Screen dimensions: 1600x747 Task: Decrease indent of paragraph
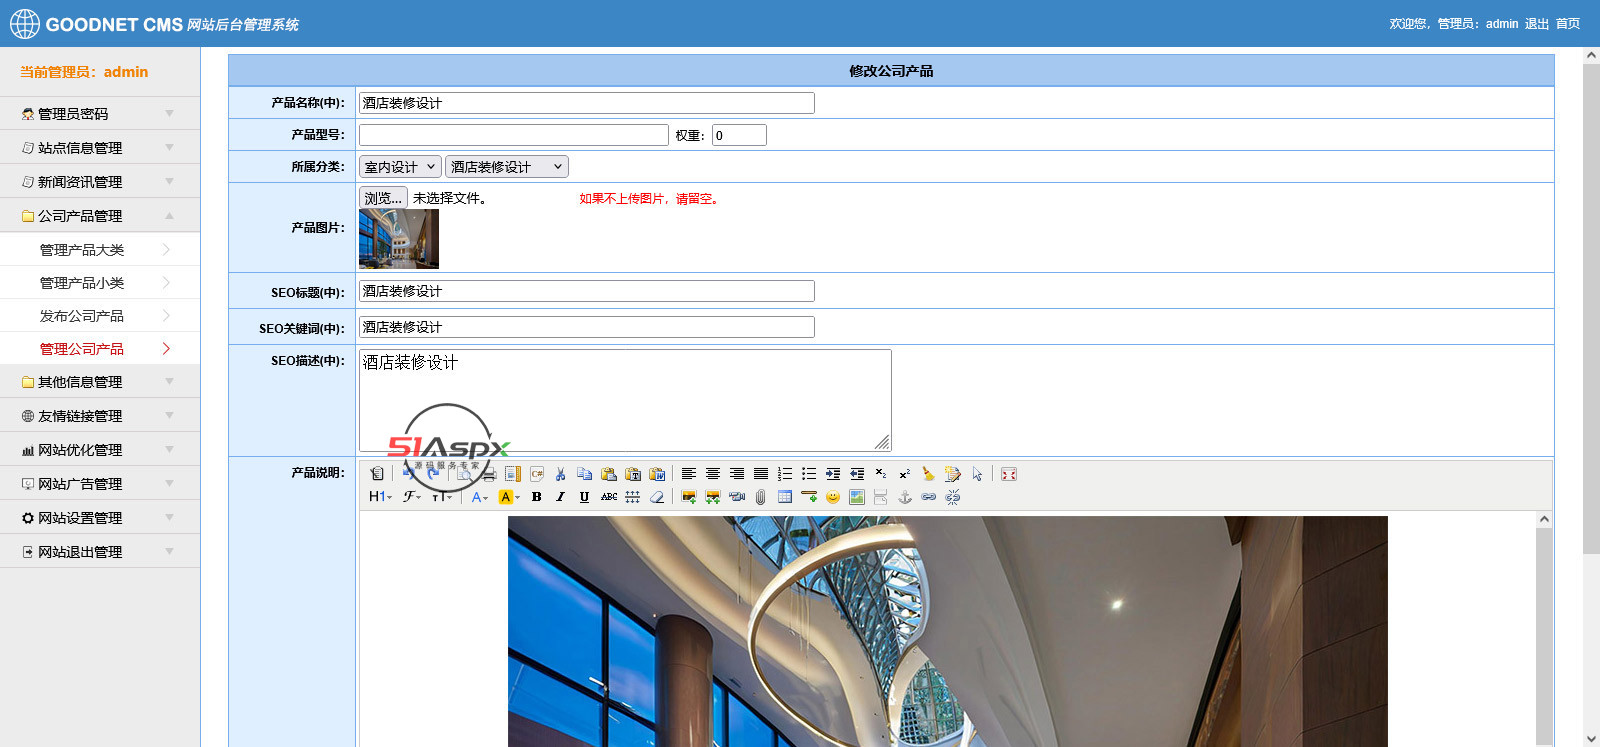point(857,474)
